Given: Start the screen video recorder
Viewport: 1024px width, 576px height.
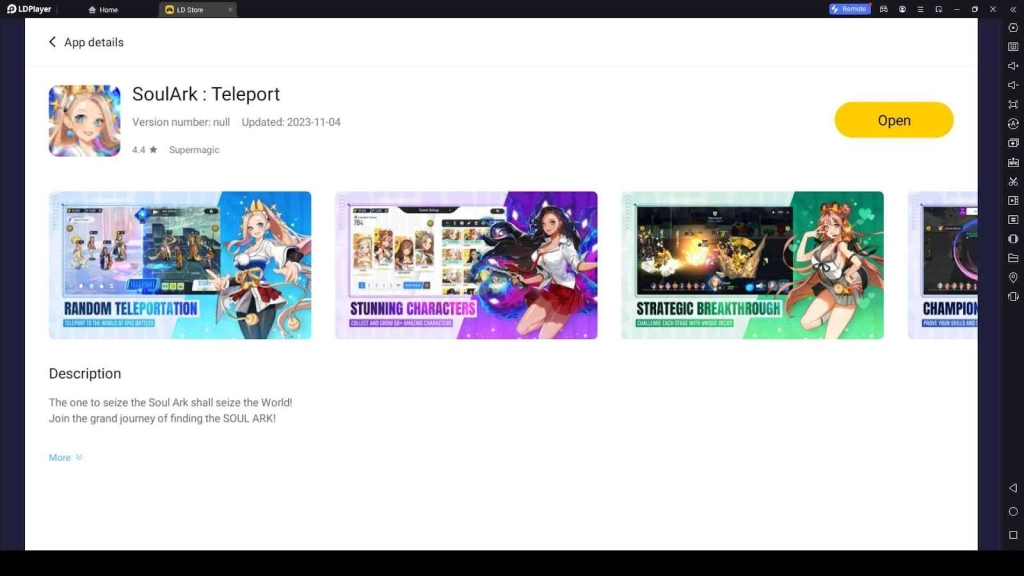Looking at the screenshot, I should pyautogui.click(x=1013, y=200).
